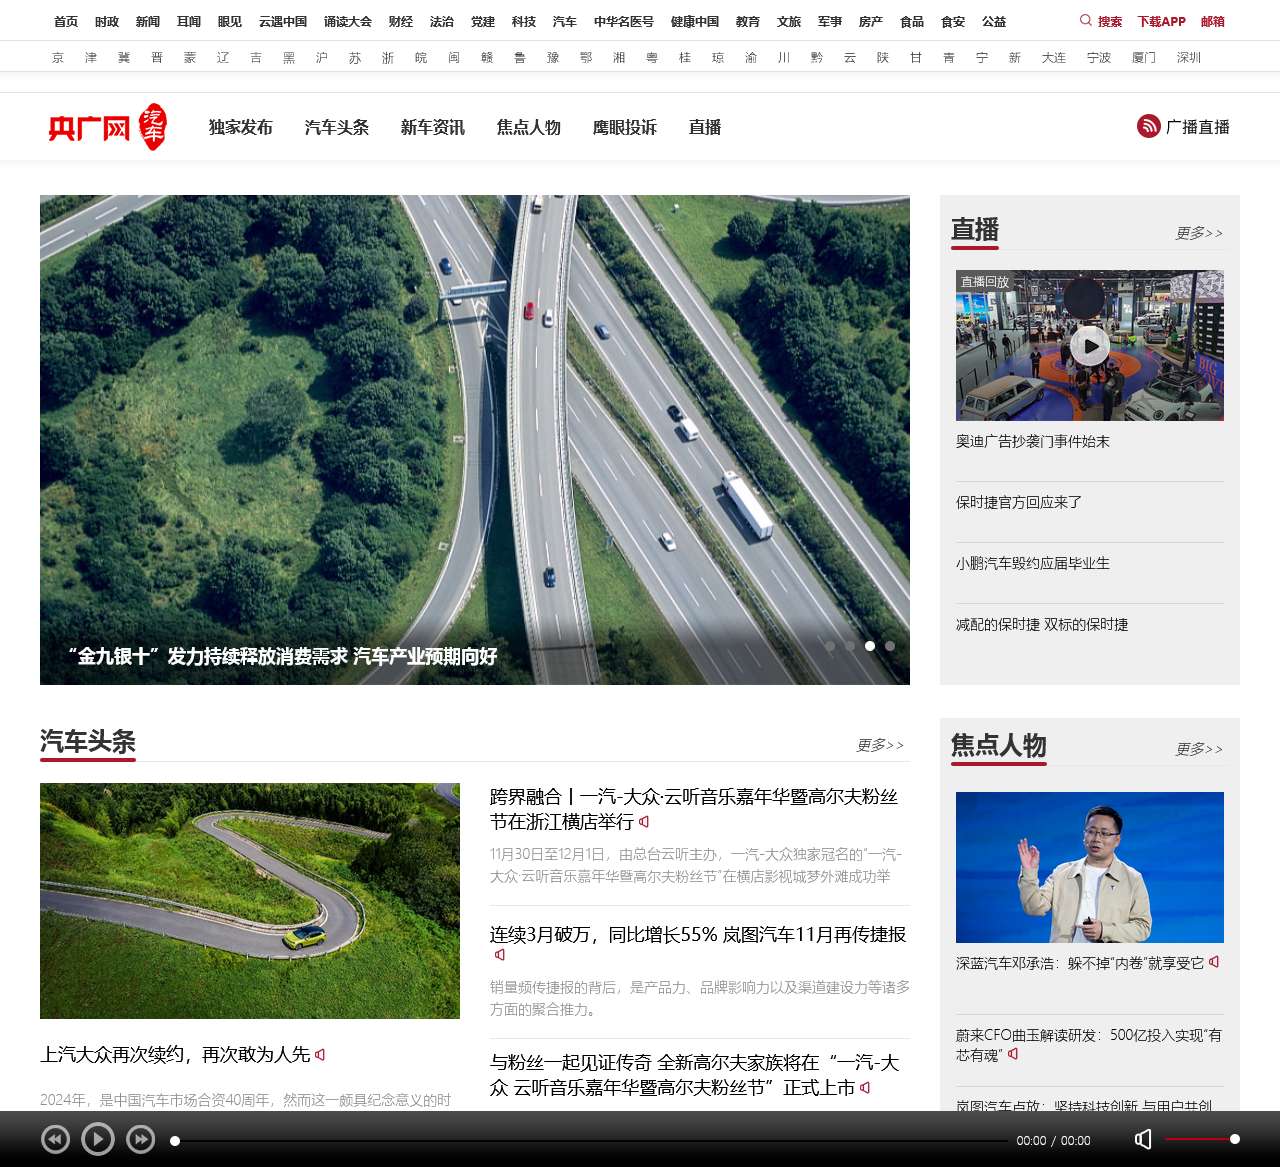The image size is (1280, 1167).
Task: Click the audio progress bar handle
Action: pos(175,1140)
